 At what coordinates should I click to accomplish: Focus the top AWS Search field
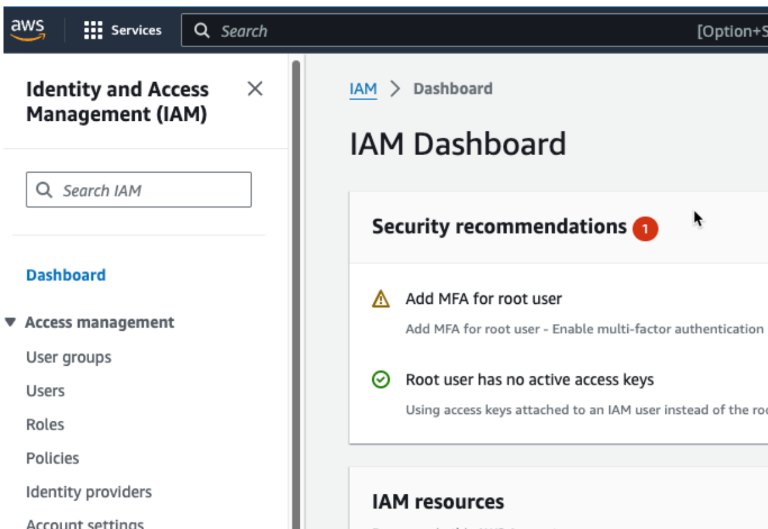474,30
